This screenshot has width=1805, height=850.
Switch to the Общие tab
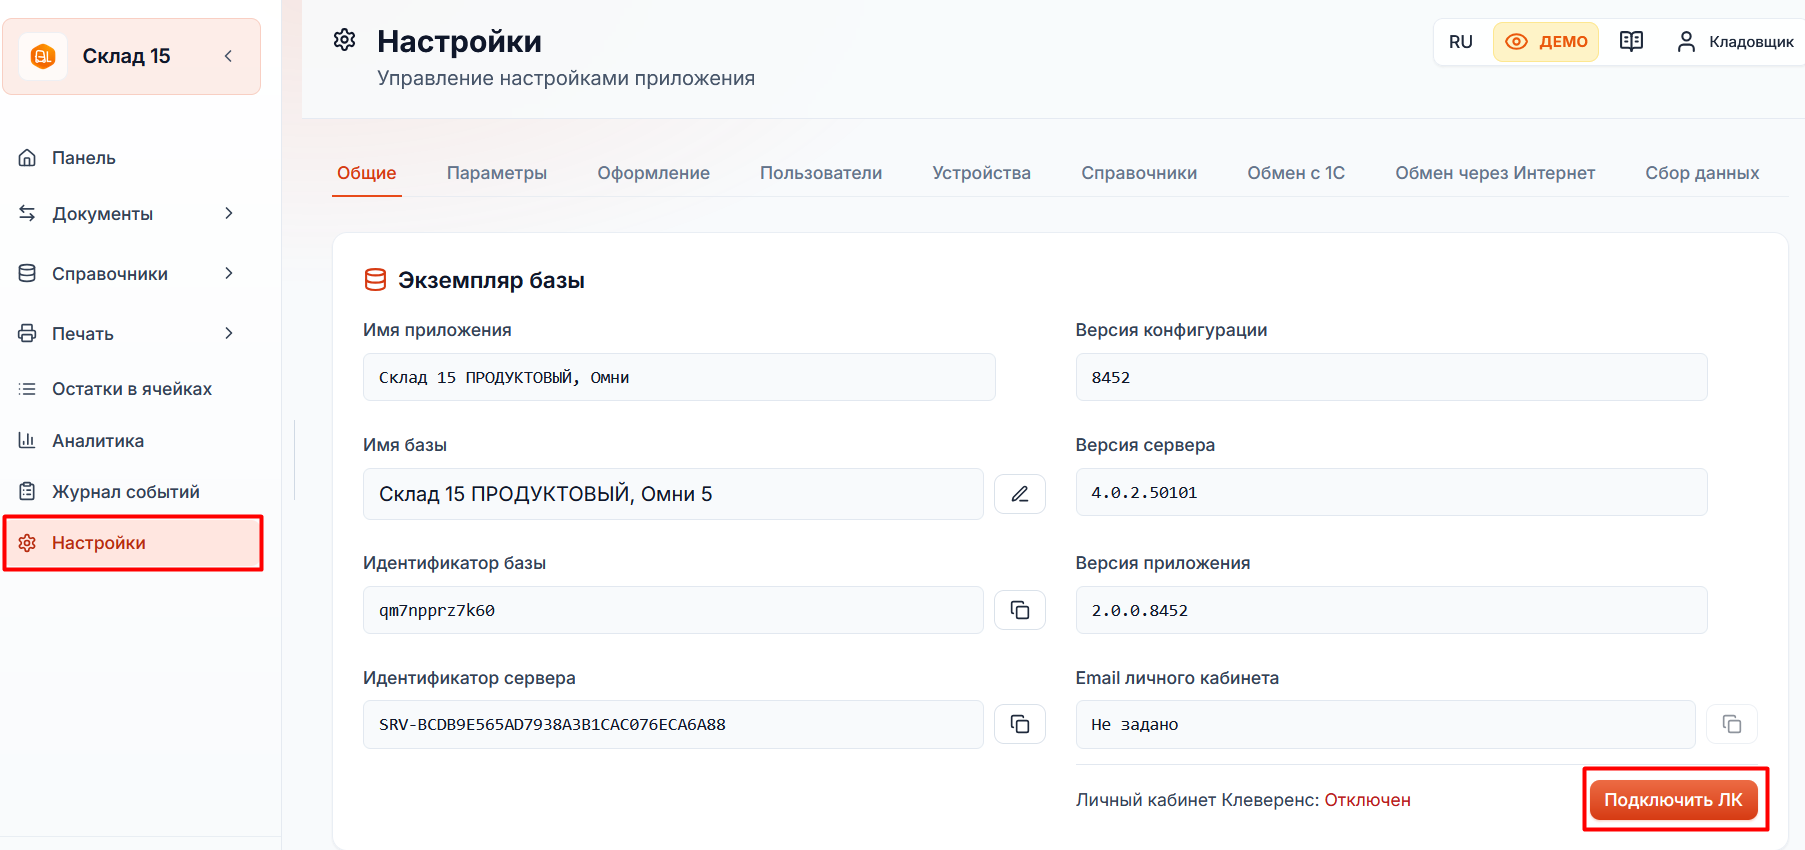tap(366, 173)
